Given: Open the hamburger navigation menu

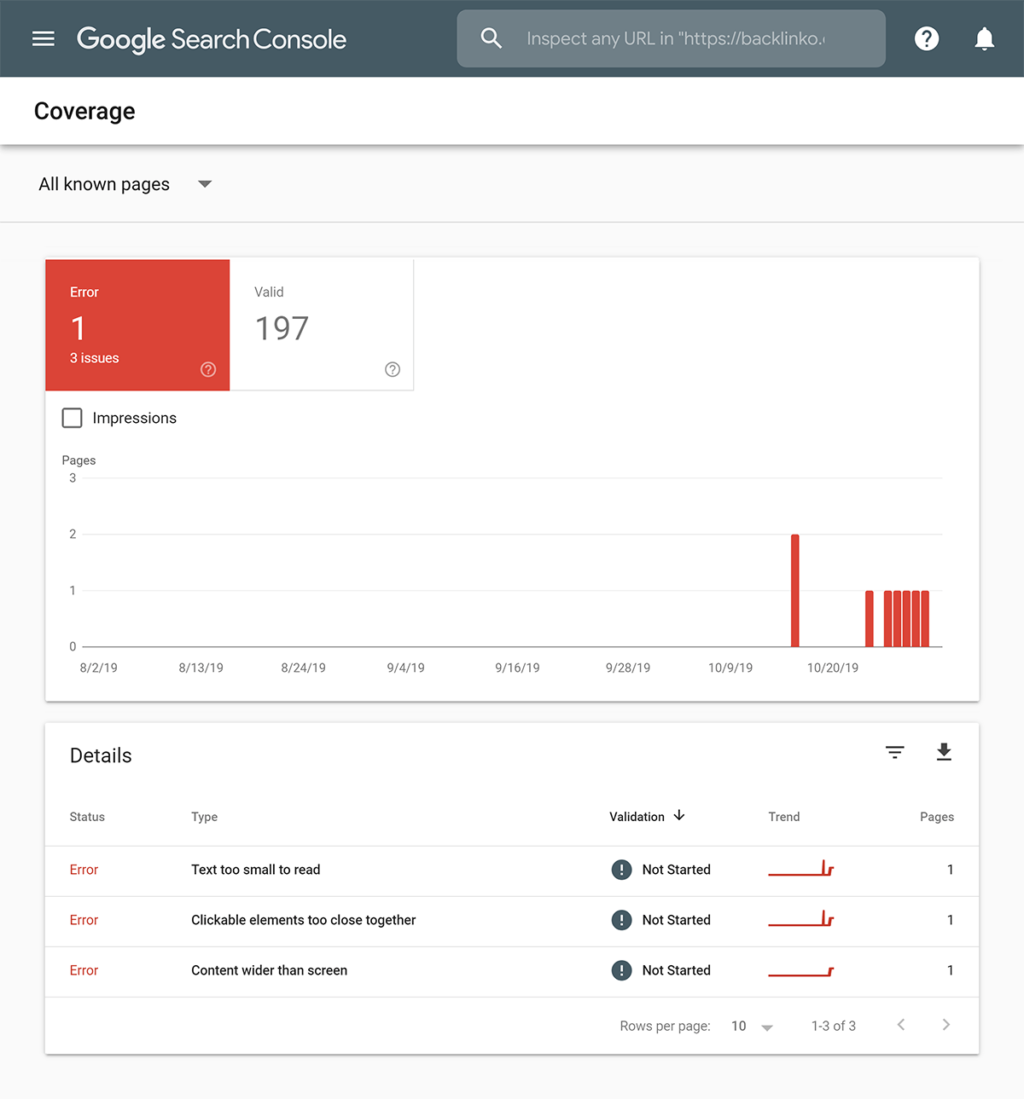Looking at the screenshot, I should click(x=43, y=39).
